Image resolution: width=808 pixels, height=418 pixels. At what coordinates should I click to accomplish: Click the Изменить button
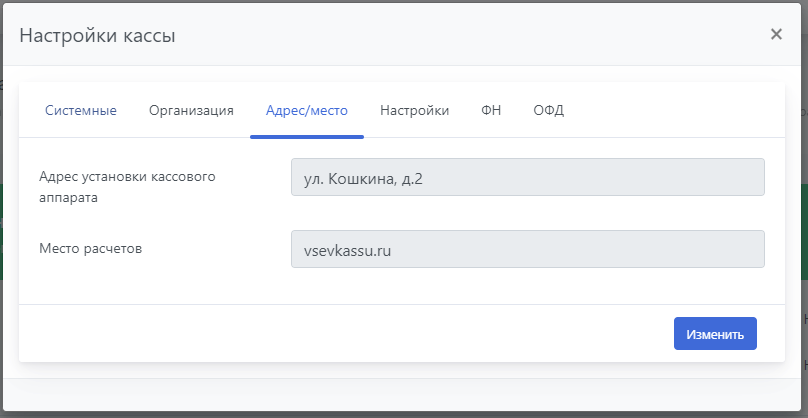pyautogui.click(x=715, y=334)
